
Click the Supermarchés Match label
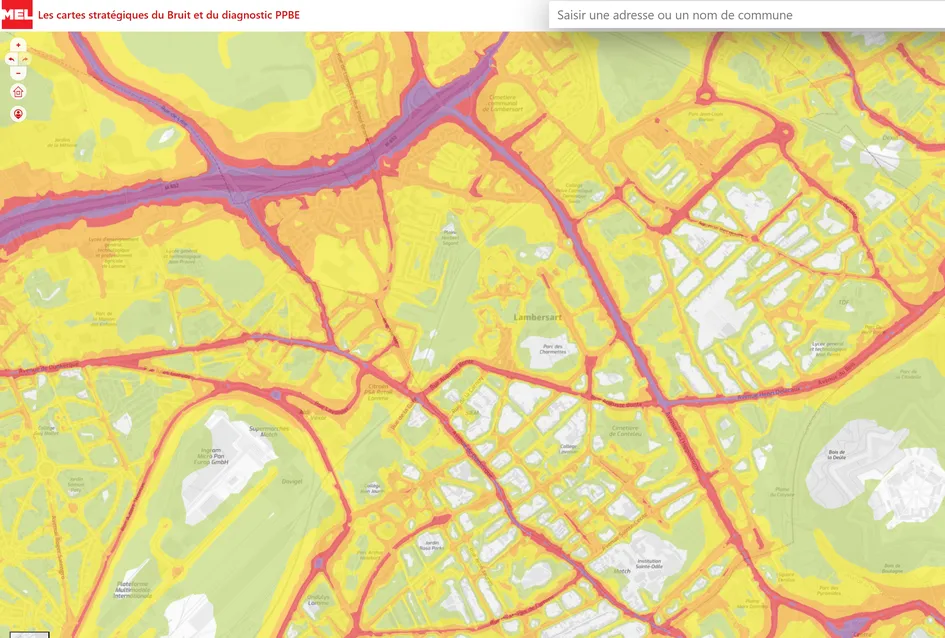click(268, 431)
